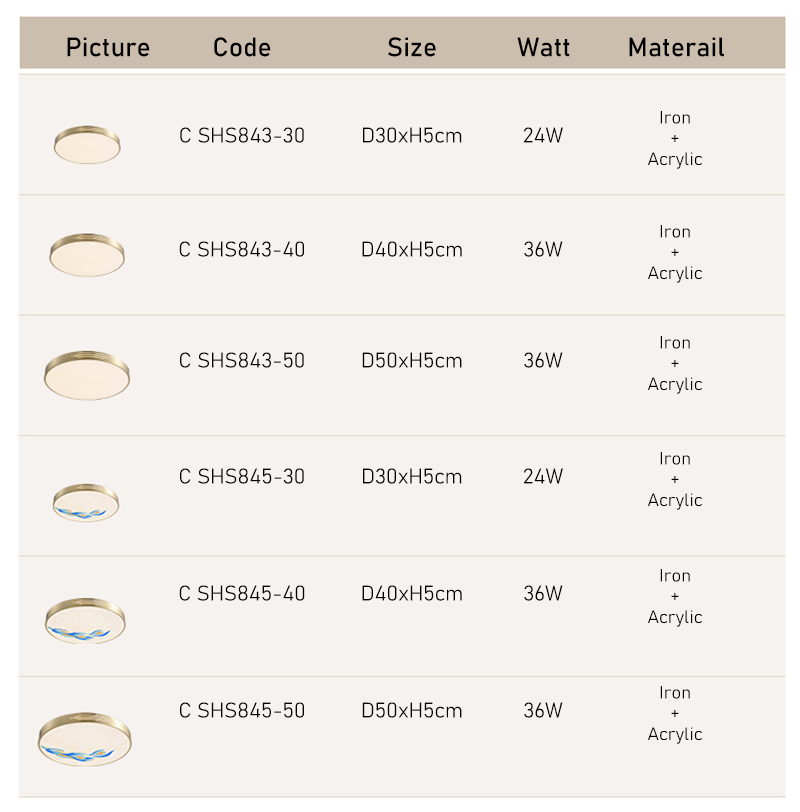The width and height of the screenshot is (800, 812).
Task: Click the D50xH5cm size for C SHS845-50
Action: coord(412,710)
